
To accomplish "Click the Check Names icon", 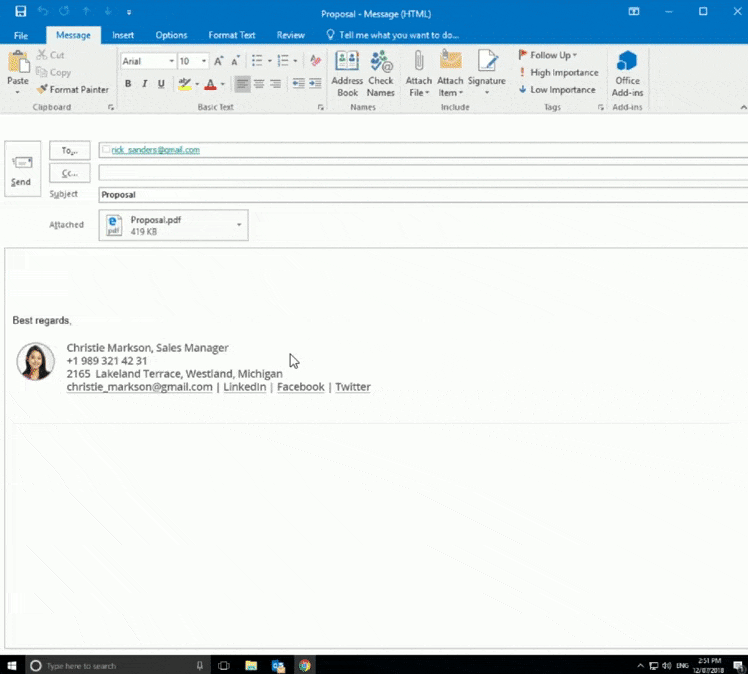I will coord(381,73).
